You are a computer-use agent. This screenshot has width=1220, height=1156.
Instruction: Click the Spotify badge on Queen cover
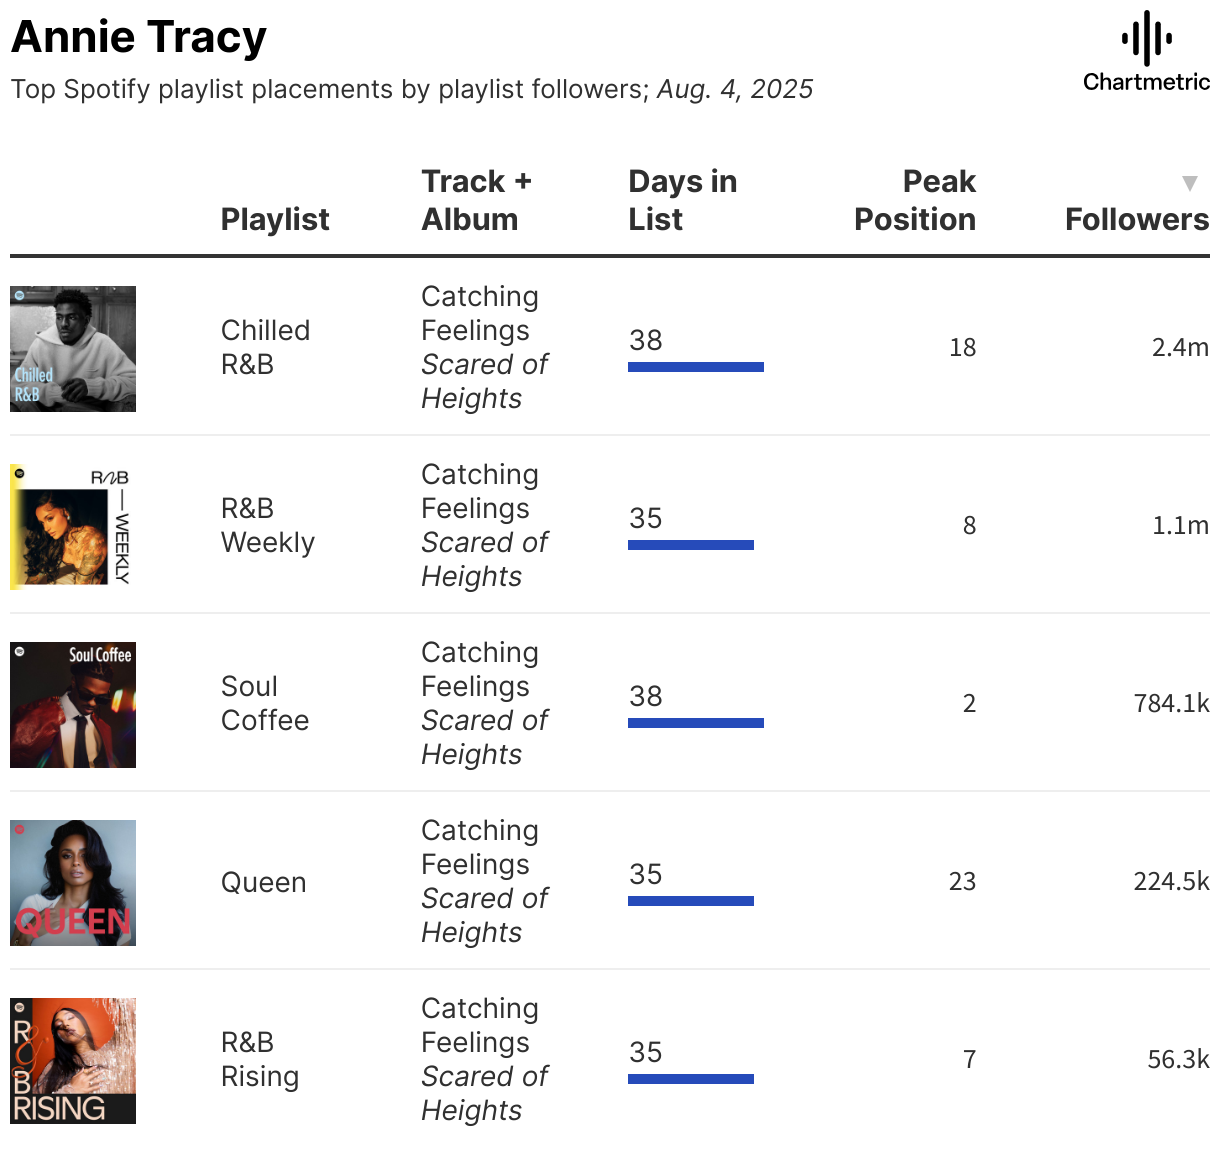pos(19,829)
